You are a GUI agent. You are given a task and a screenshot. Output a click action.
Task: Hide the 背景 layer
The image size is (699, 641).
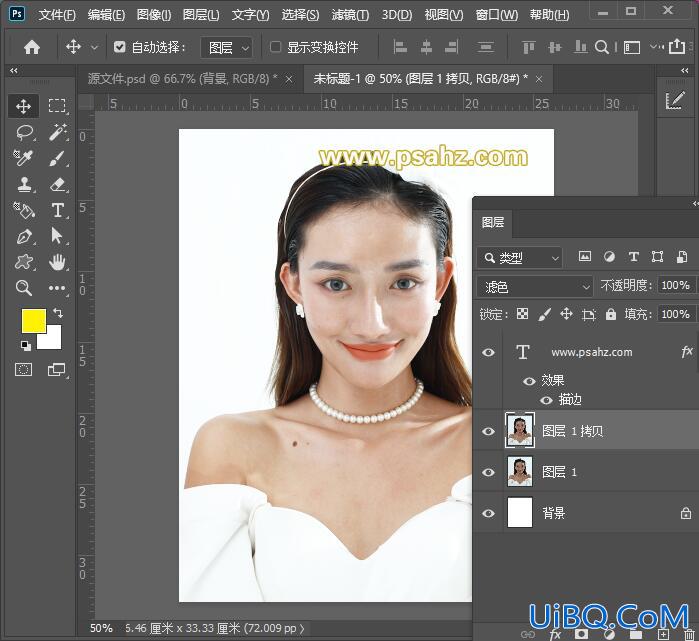[489, 513]
